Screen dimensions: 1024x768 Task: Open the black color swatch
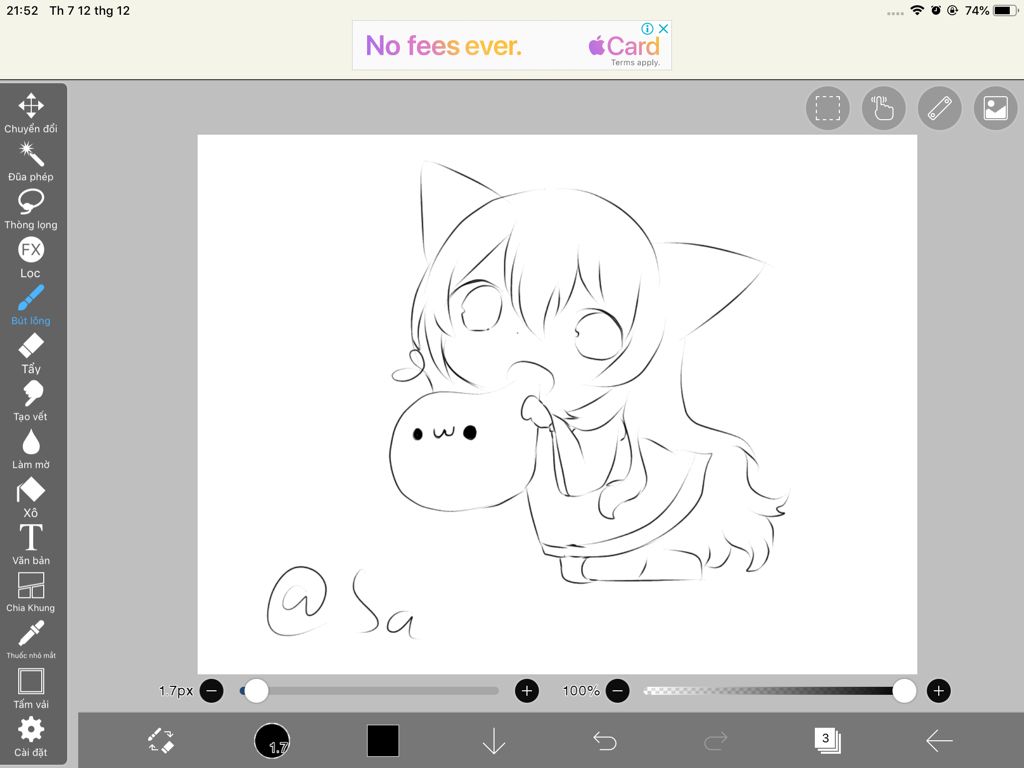click(383, 741)
